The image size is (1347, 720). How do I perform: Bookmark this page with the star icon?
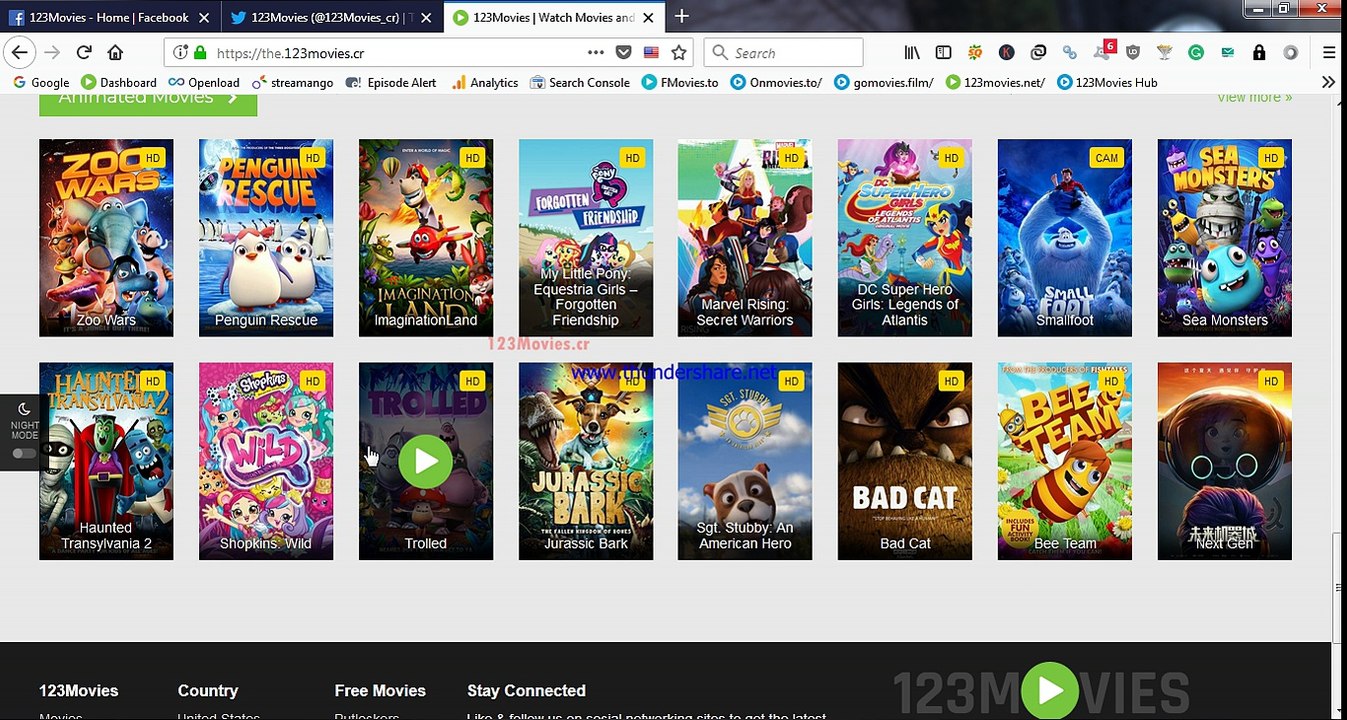[x=679, y=53]
